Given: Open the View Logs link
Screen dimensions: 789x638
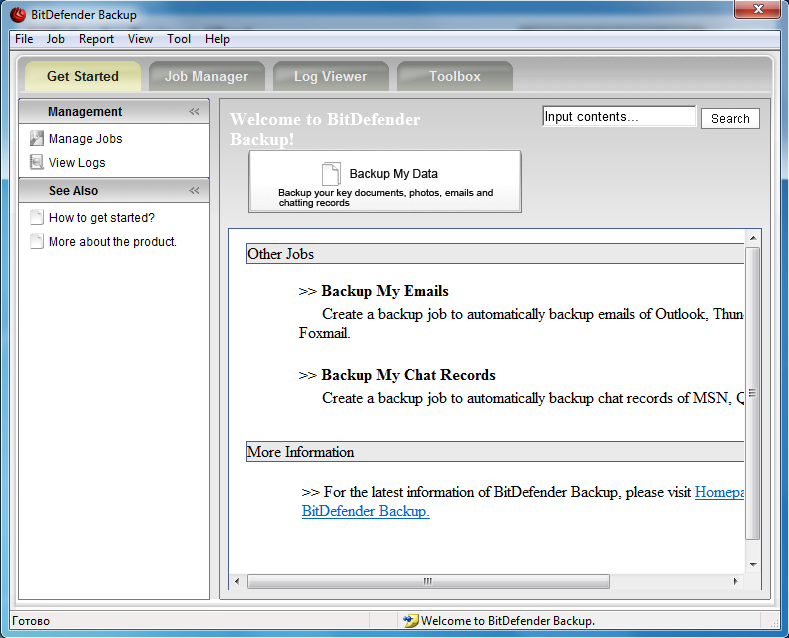Looking at the screenshot, I should 77,163.
